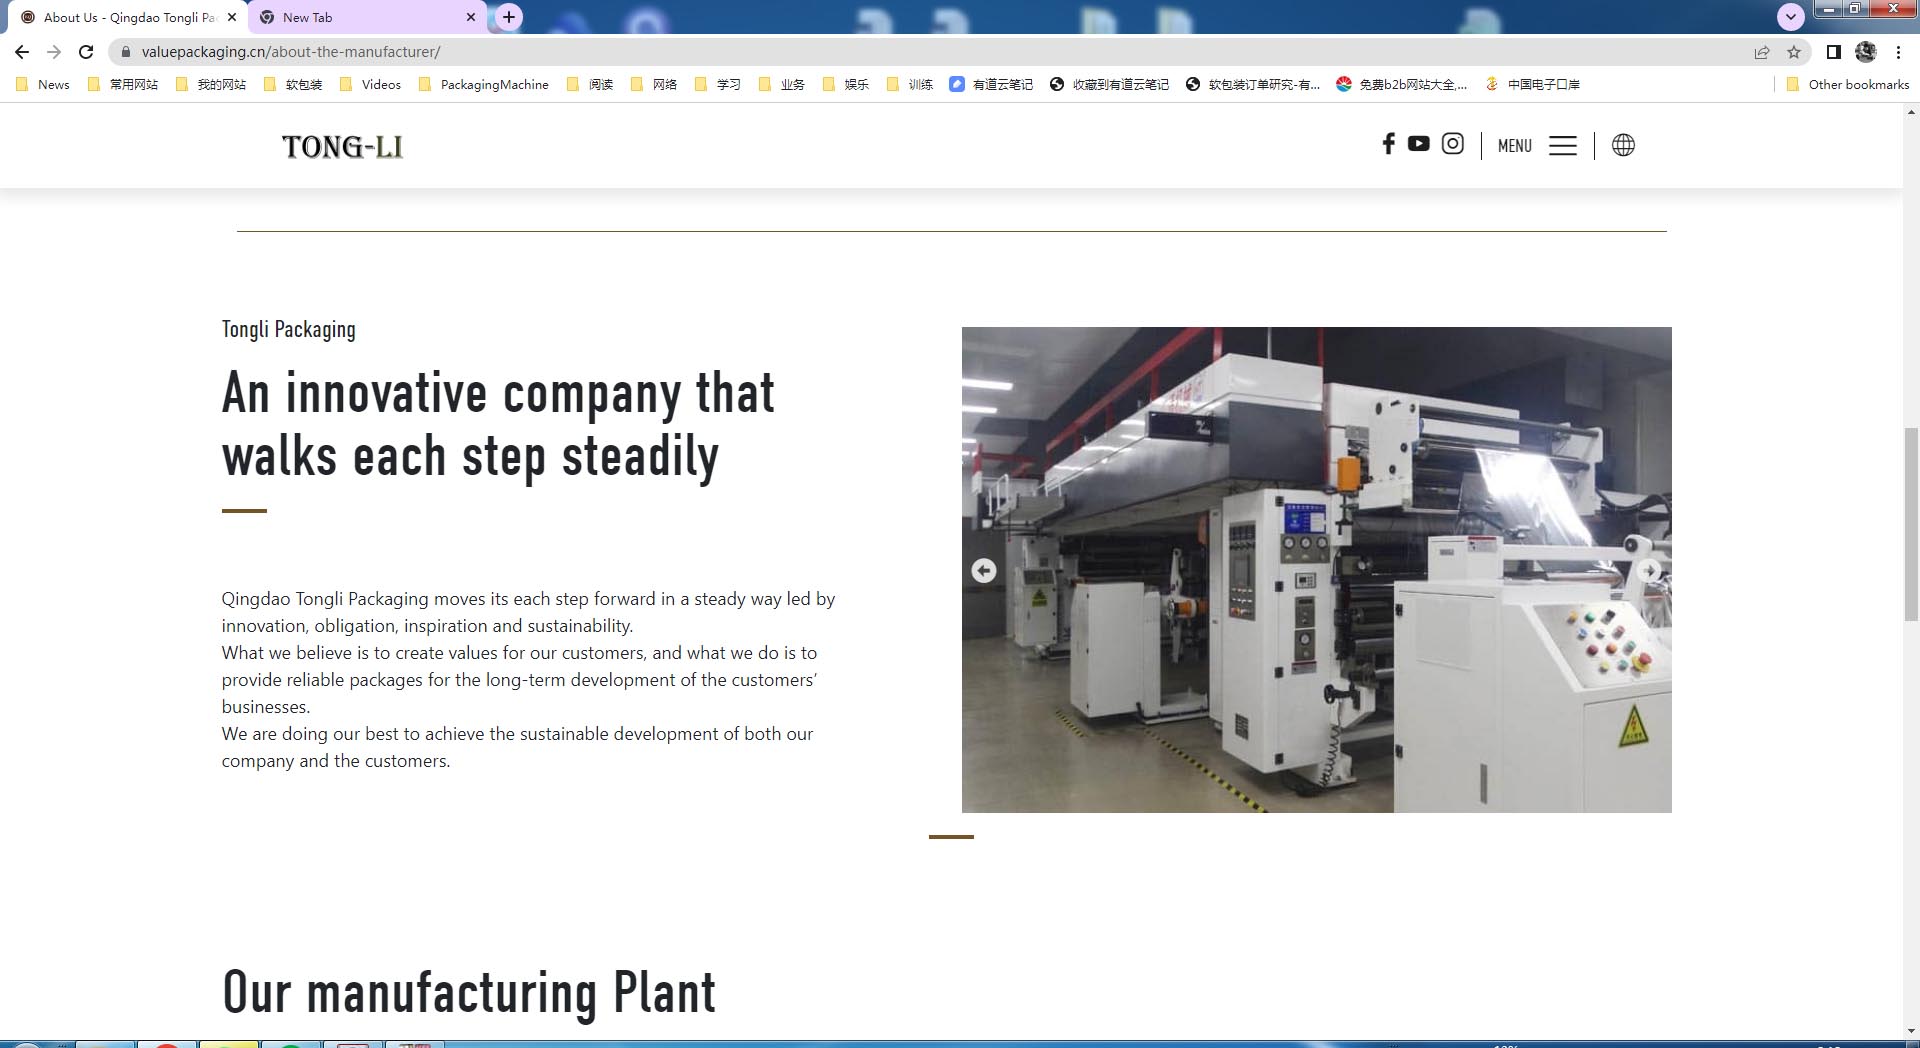The image size is (1920, 1048).
Task: Go back to previous page
Action: coord(22,52)
